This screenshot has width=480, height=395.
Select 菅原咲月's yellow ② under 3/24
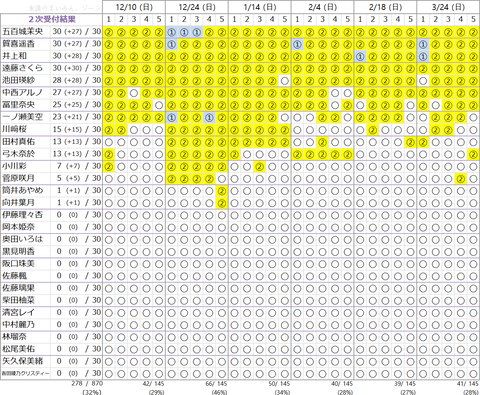[461, 179]
